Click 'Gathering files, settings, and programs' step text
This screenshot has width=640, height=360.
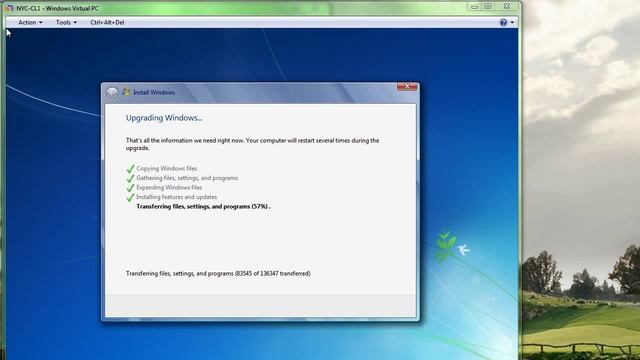coord(187,178)
